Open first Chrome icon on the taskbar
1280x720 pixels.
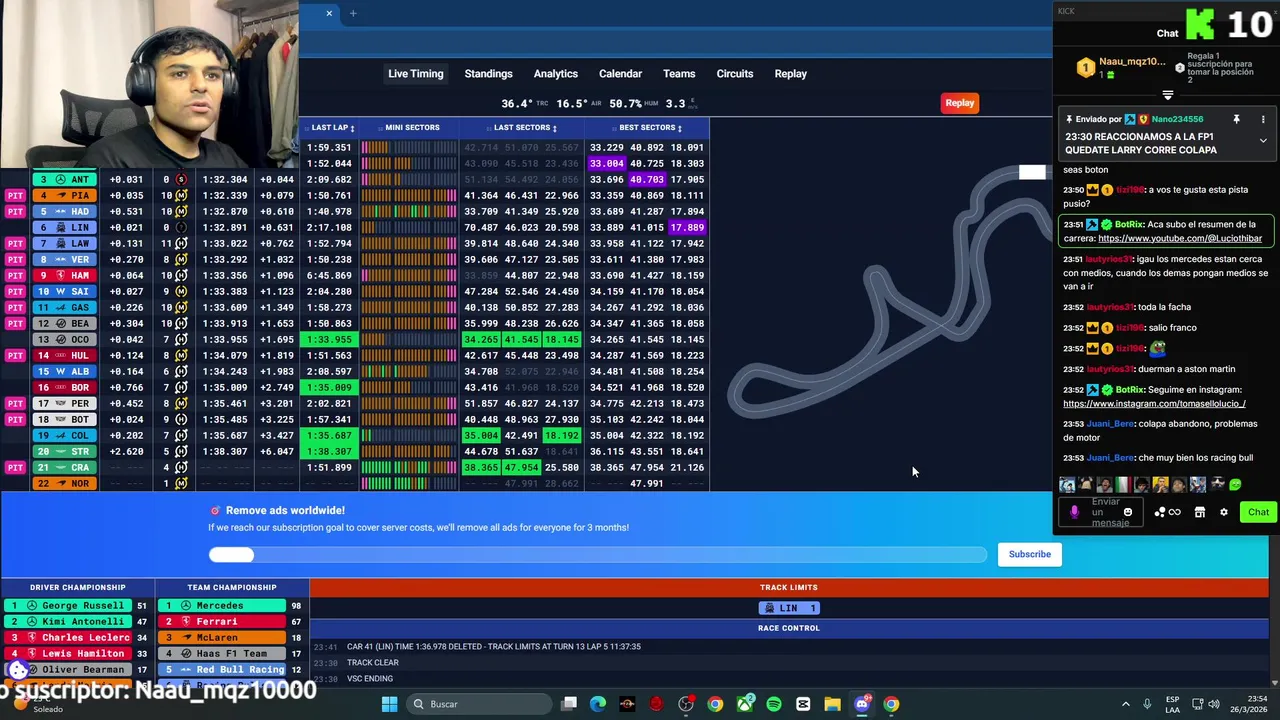click(x=715, y=704)
